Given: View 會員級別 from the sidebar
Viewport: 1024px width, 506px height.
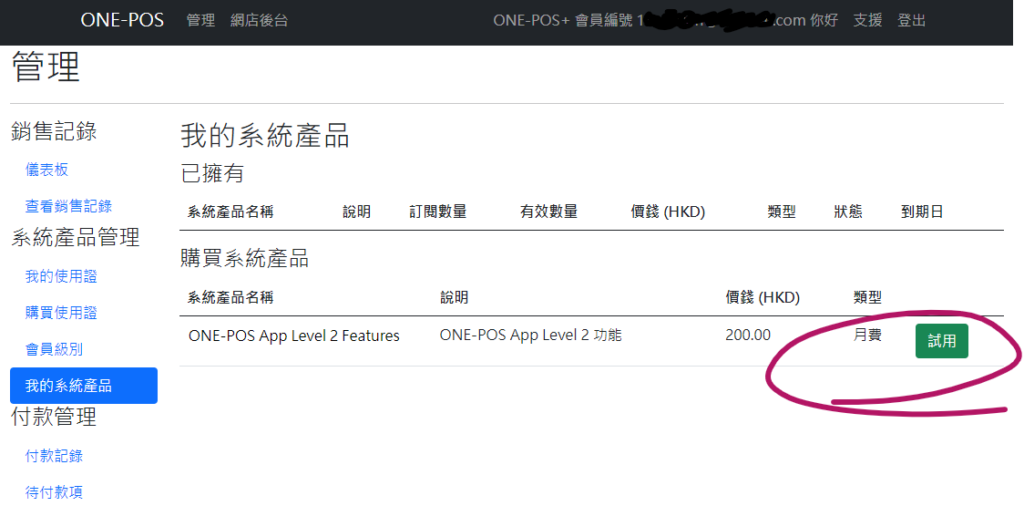Looking at the screenshot, I should pyautogui.click(x=54, y=349).
